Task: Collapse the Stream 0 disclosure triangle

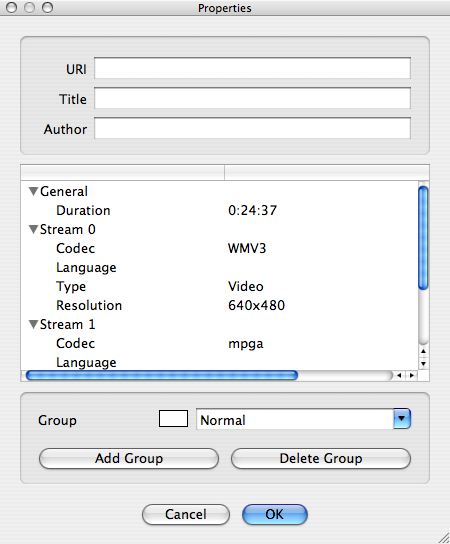Action: click(33, 229)
